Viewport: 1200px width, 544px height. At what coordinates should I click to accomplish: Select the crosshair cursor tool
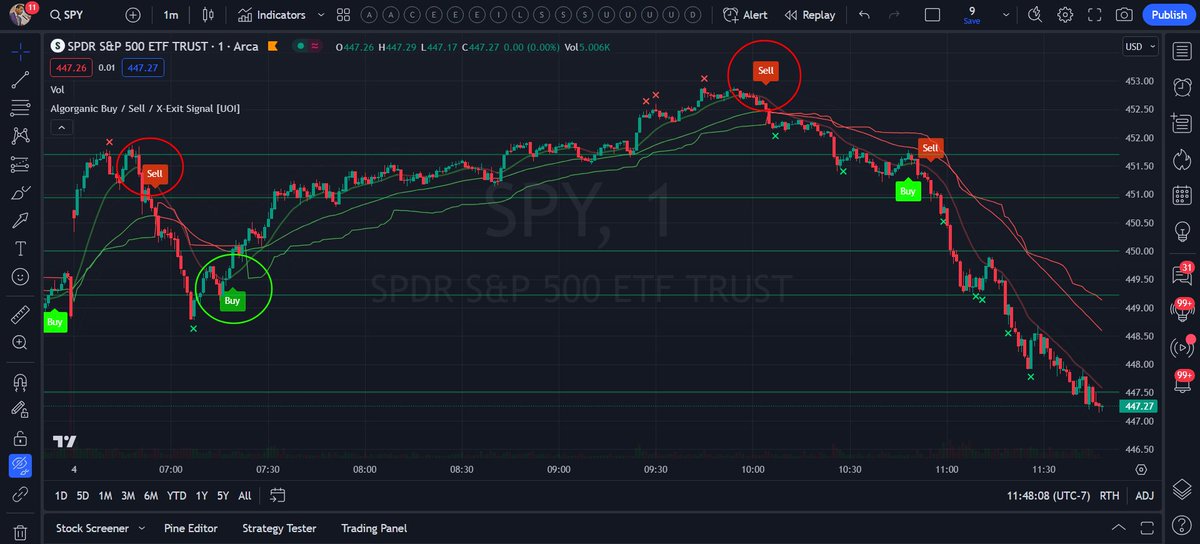click(x=20, y=50)
